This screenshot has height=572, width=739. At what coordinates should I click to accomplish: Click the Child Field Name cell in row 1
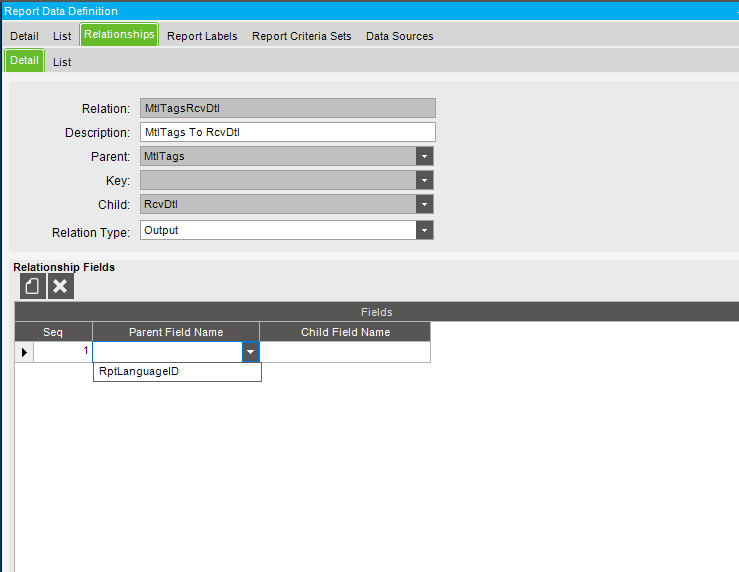345,352
